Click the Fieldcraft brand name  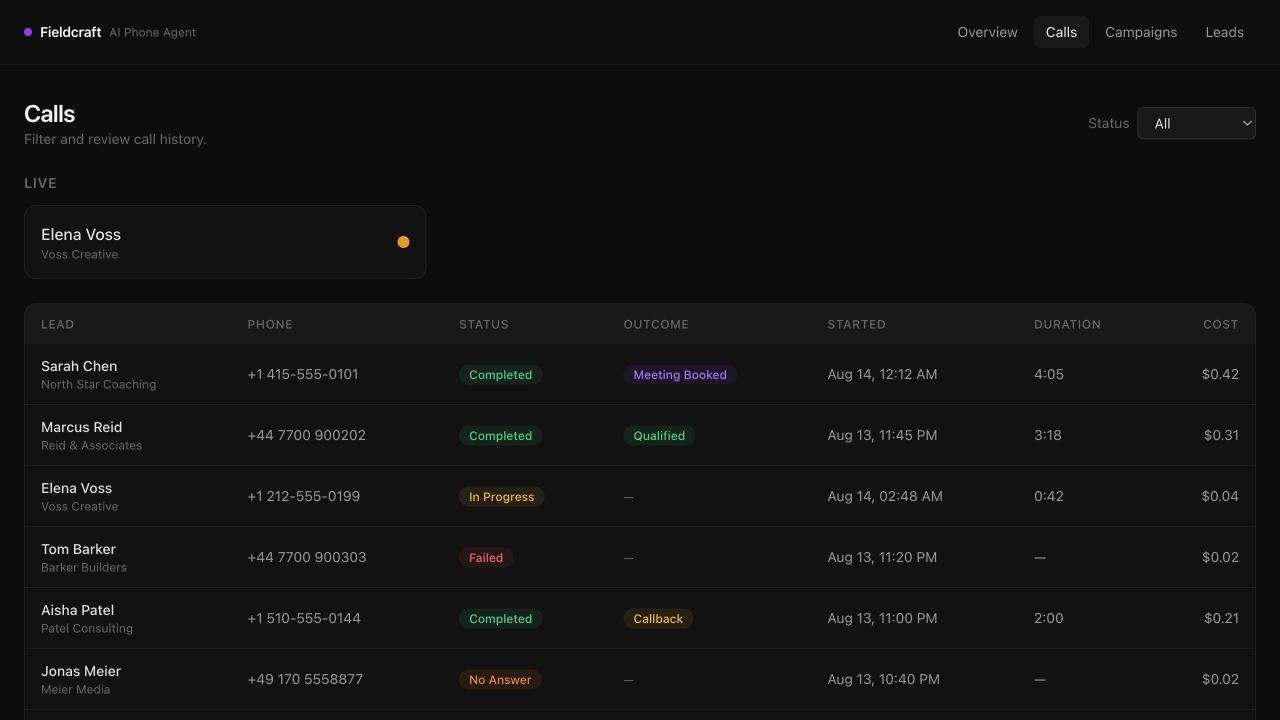click(x=70, y=32)
